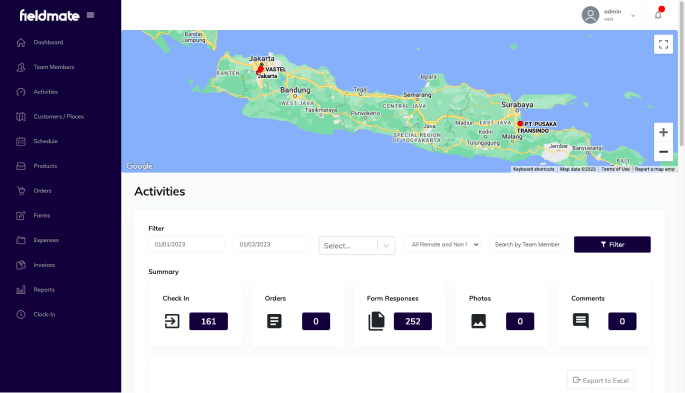Zoom out on the map
The height and width of the screenshot is (393, 685).
click(x=663, y=152)
